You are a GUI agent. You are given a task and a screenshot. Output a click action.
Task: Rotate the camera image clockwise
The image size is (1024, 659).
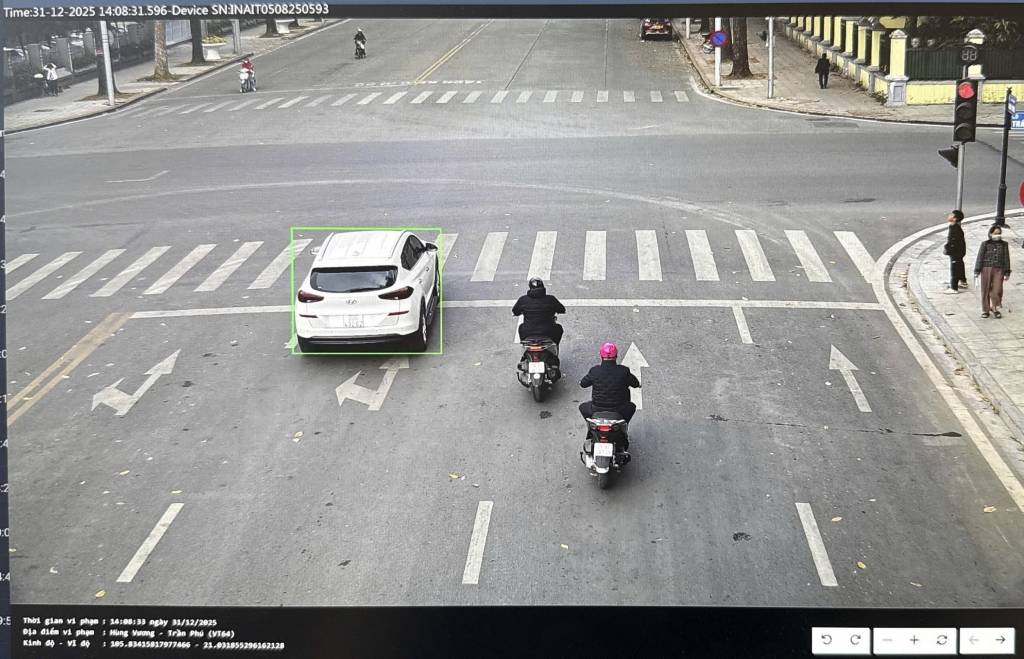click(855, 640)
